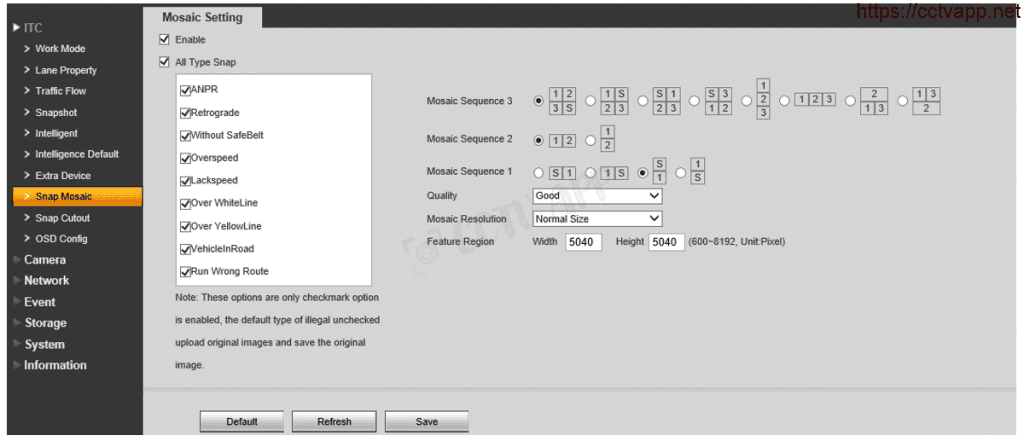The width and height of the screenshot is (1024, 441).
Task: Uncheck the Enable checkbox
Action: [164, 40]
